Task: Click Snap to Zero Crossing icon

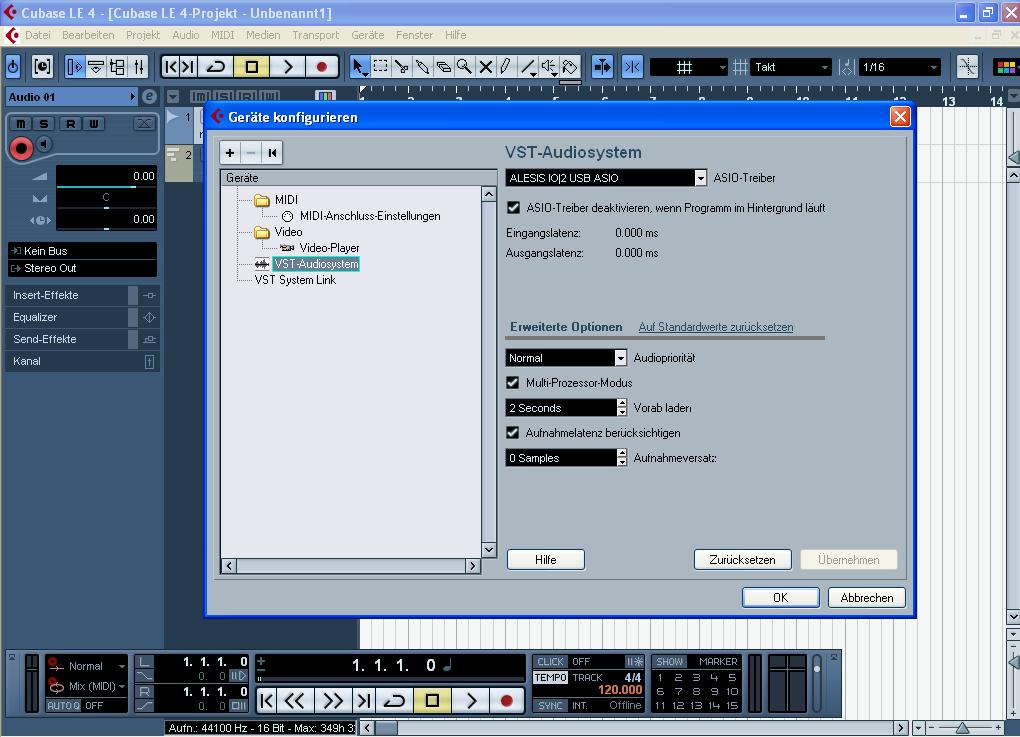Action: tap(968, 66)
